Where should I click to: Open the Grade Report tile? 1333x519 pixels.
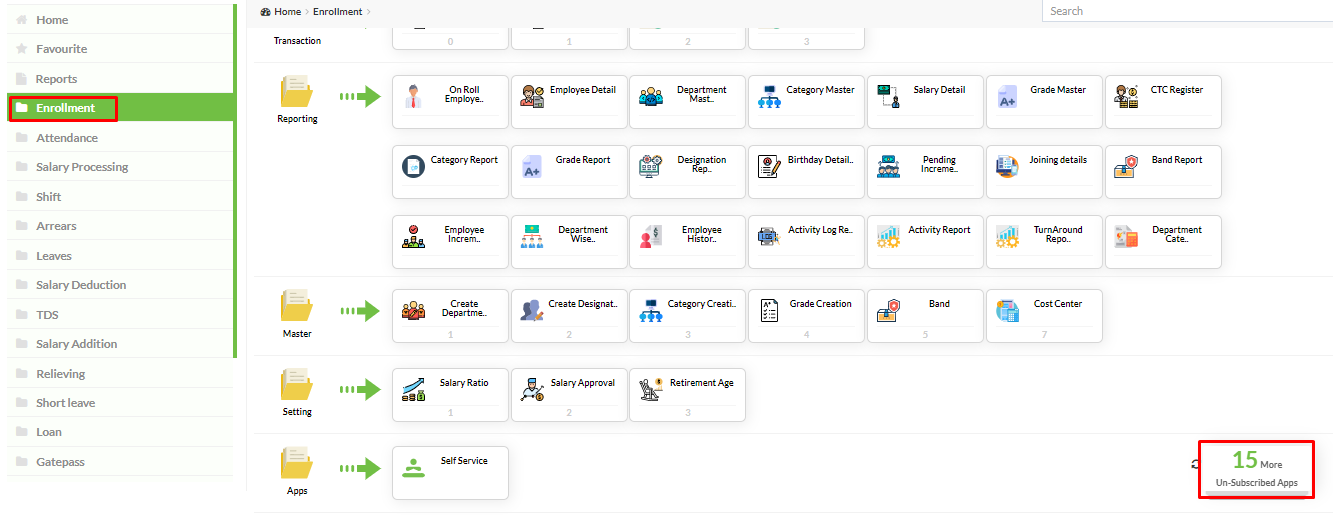[570, 172]
